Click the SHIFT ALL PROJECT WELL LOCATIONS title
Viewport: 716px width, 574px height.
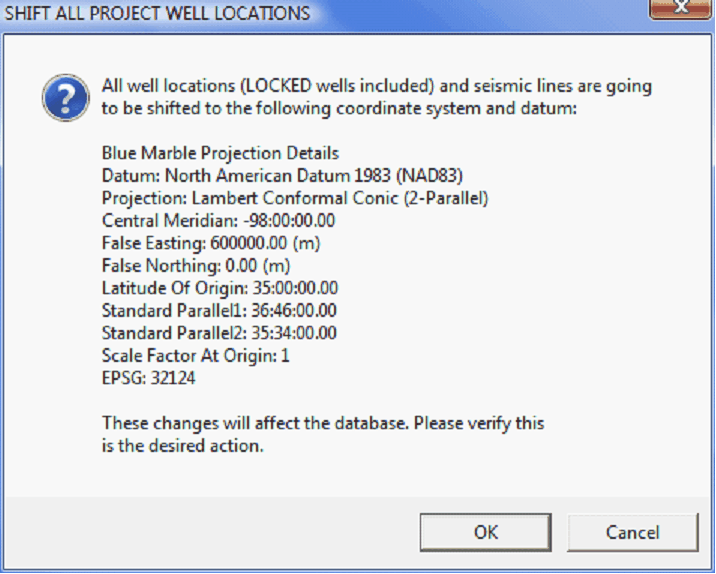[157, 13]
